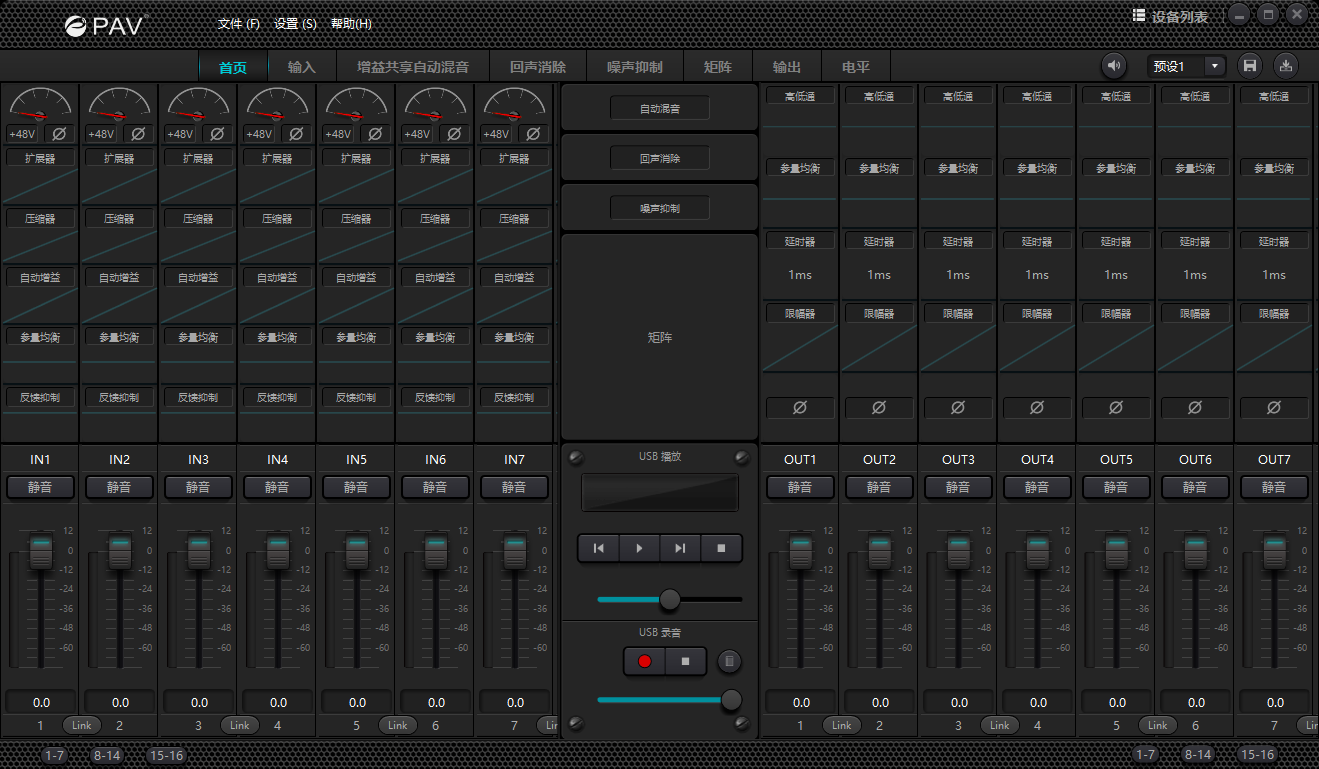Image resolution: width=1319 pixels, height=769 pixels.
Task: Toggle +48V phantom power on IN1
Action: [x=21, y=134]
